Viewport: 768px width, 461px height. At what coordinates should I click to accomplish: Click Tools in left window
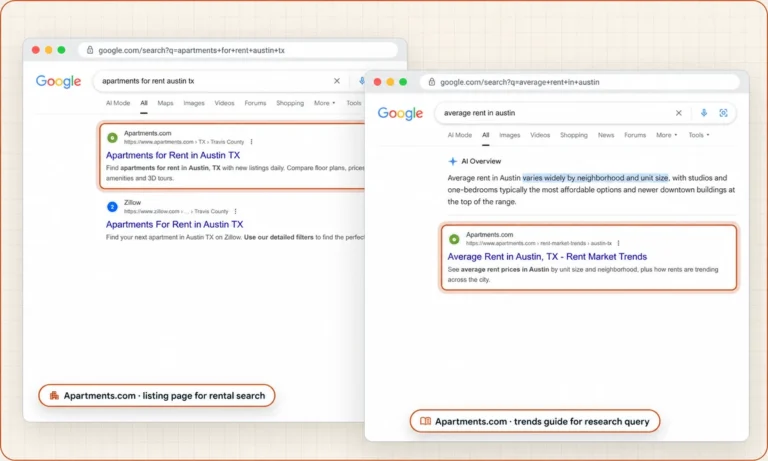coord(354,103)
